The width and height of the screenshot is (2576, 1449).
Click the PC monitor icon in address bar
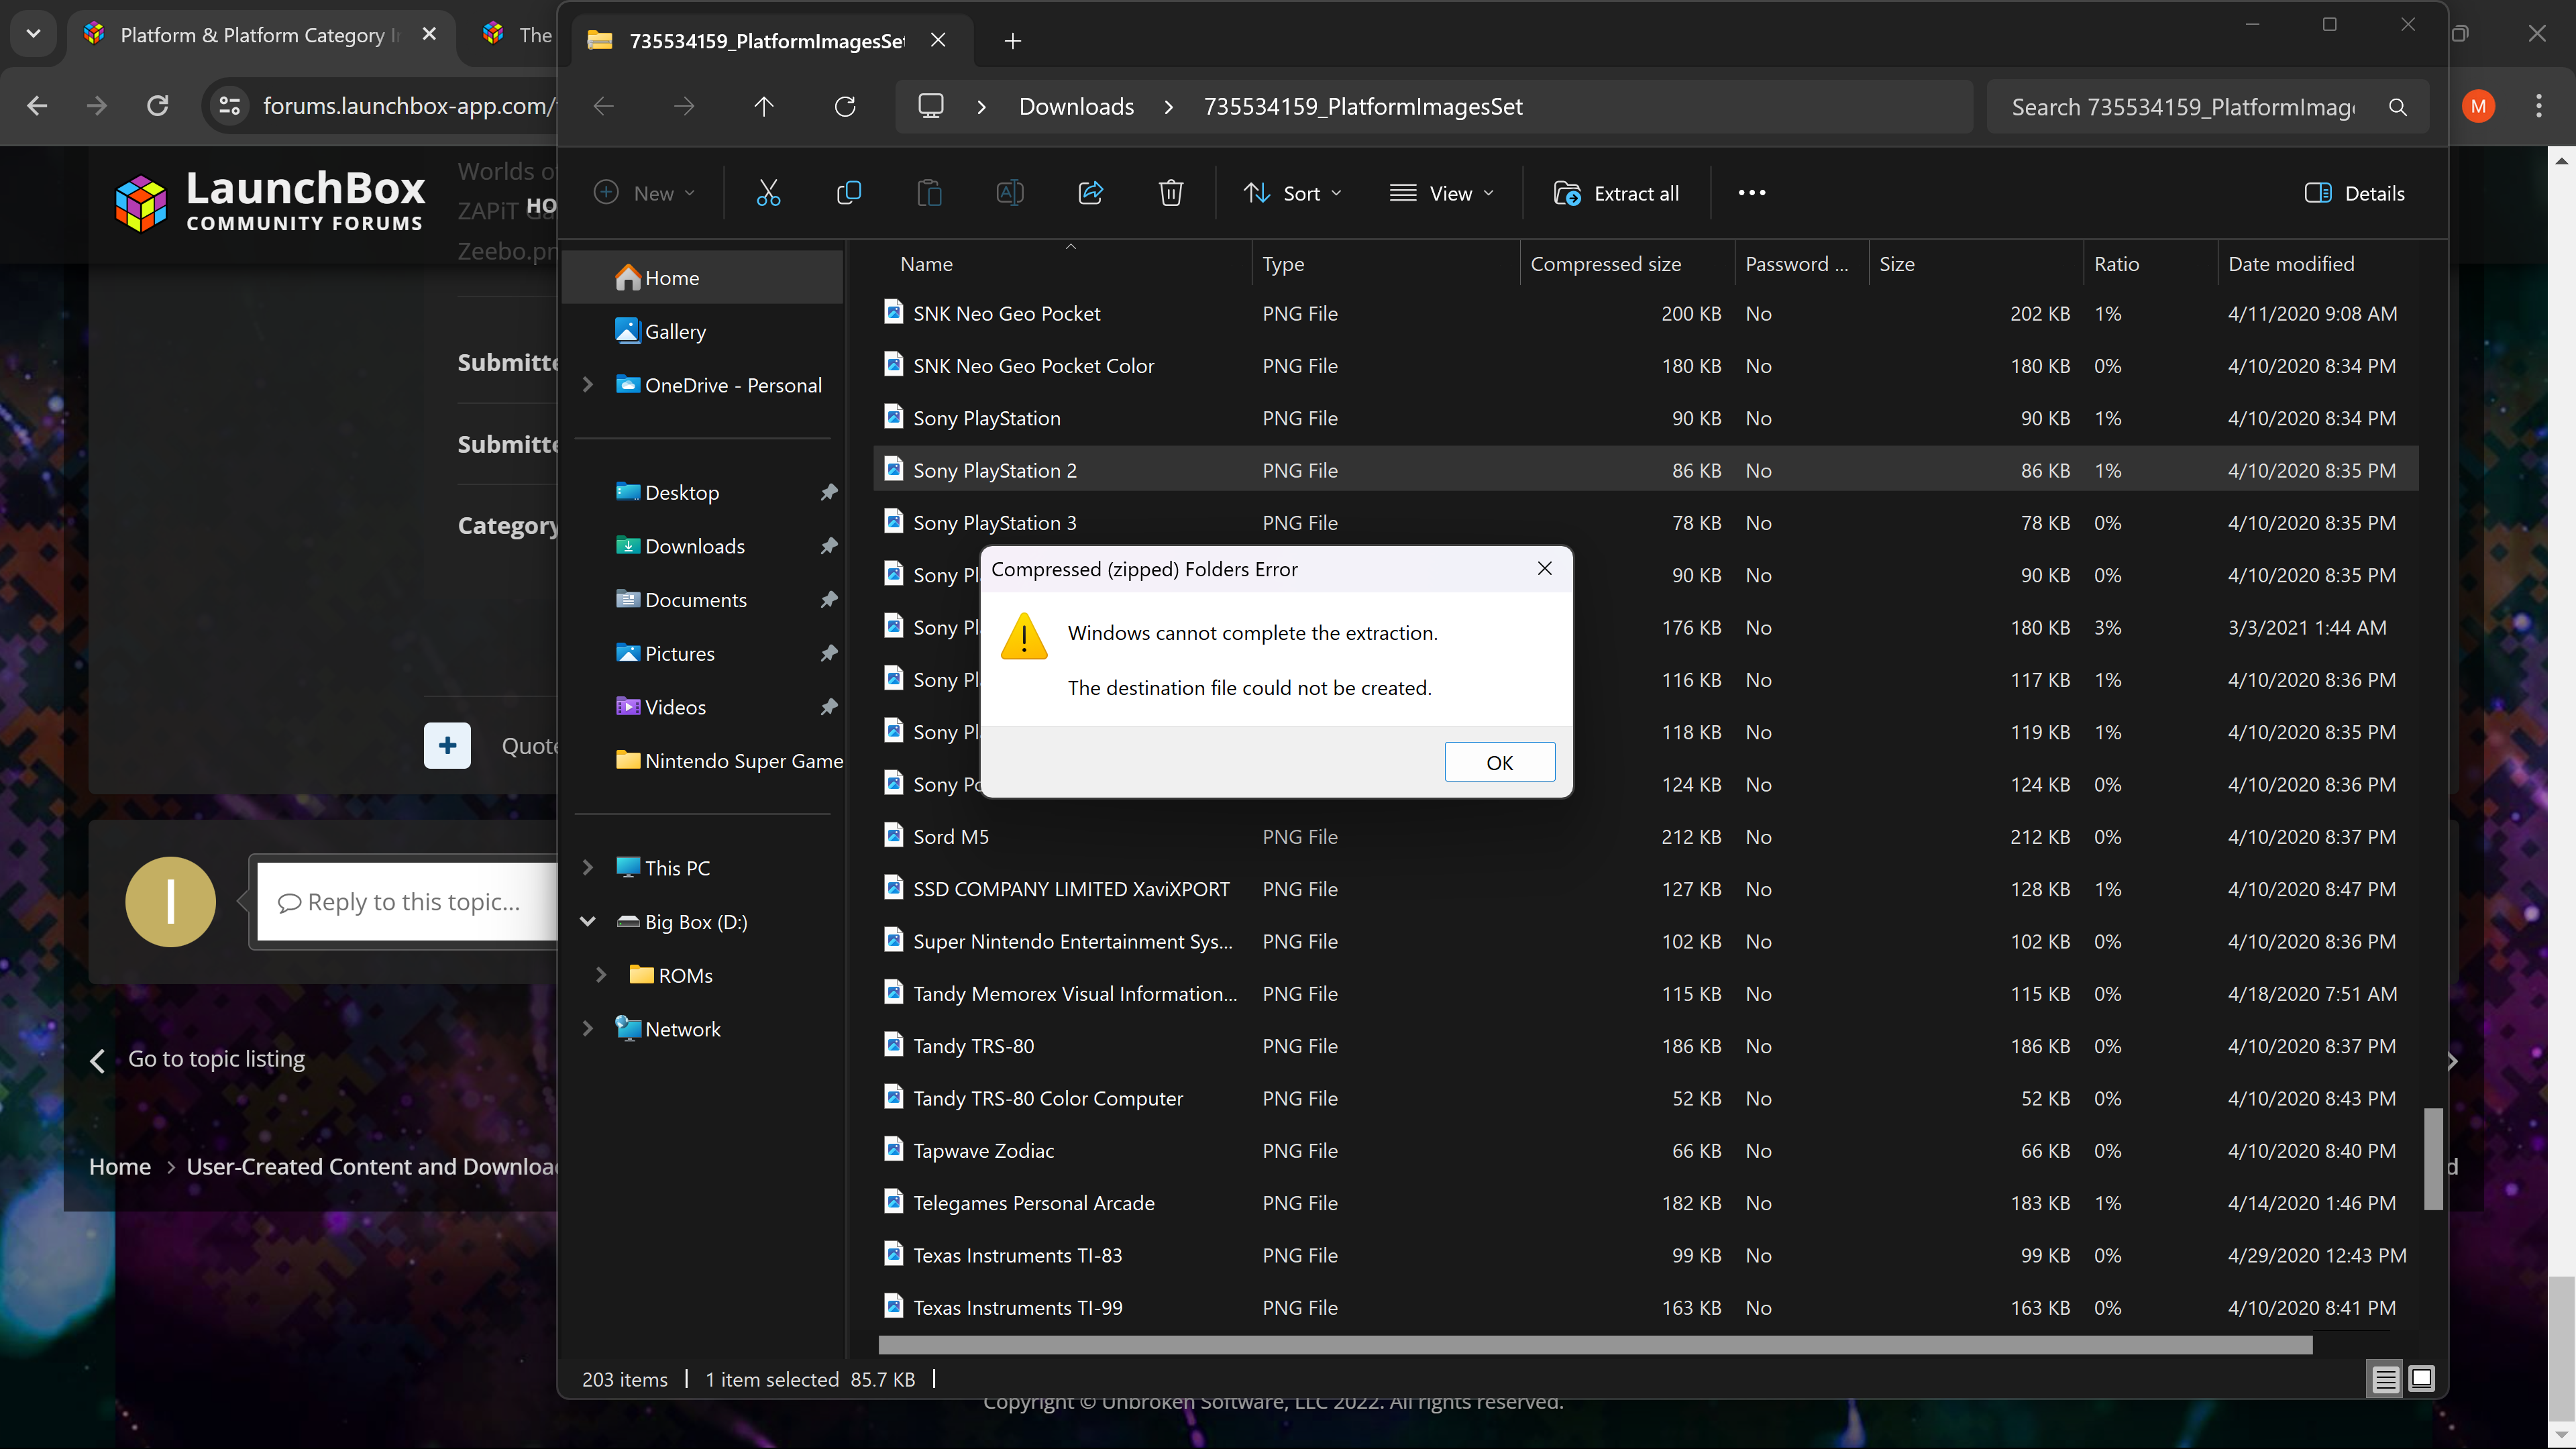[x=931, y=106]
